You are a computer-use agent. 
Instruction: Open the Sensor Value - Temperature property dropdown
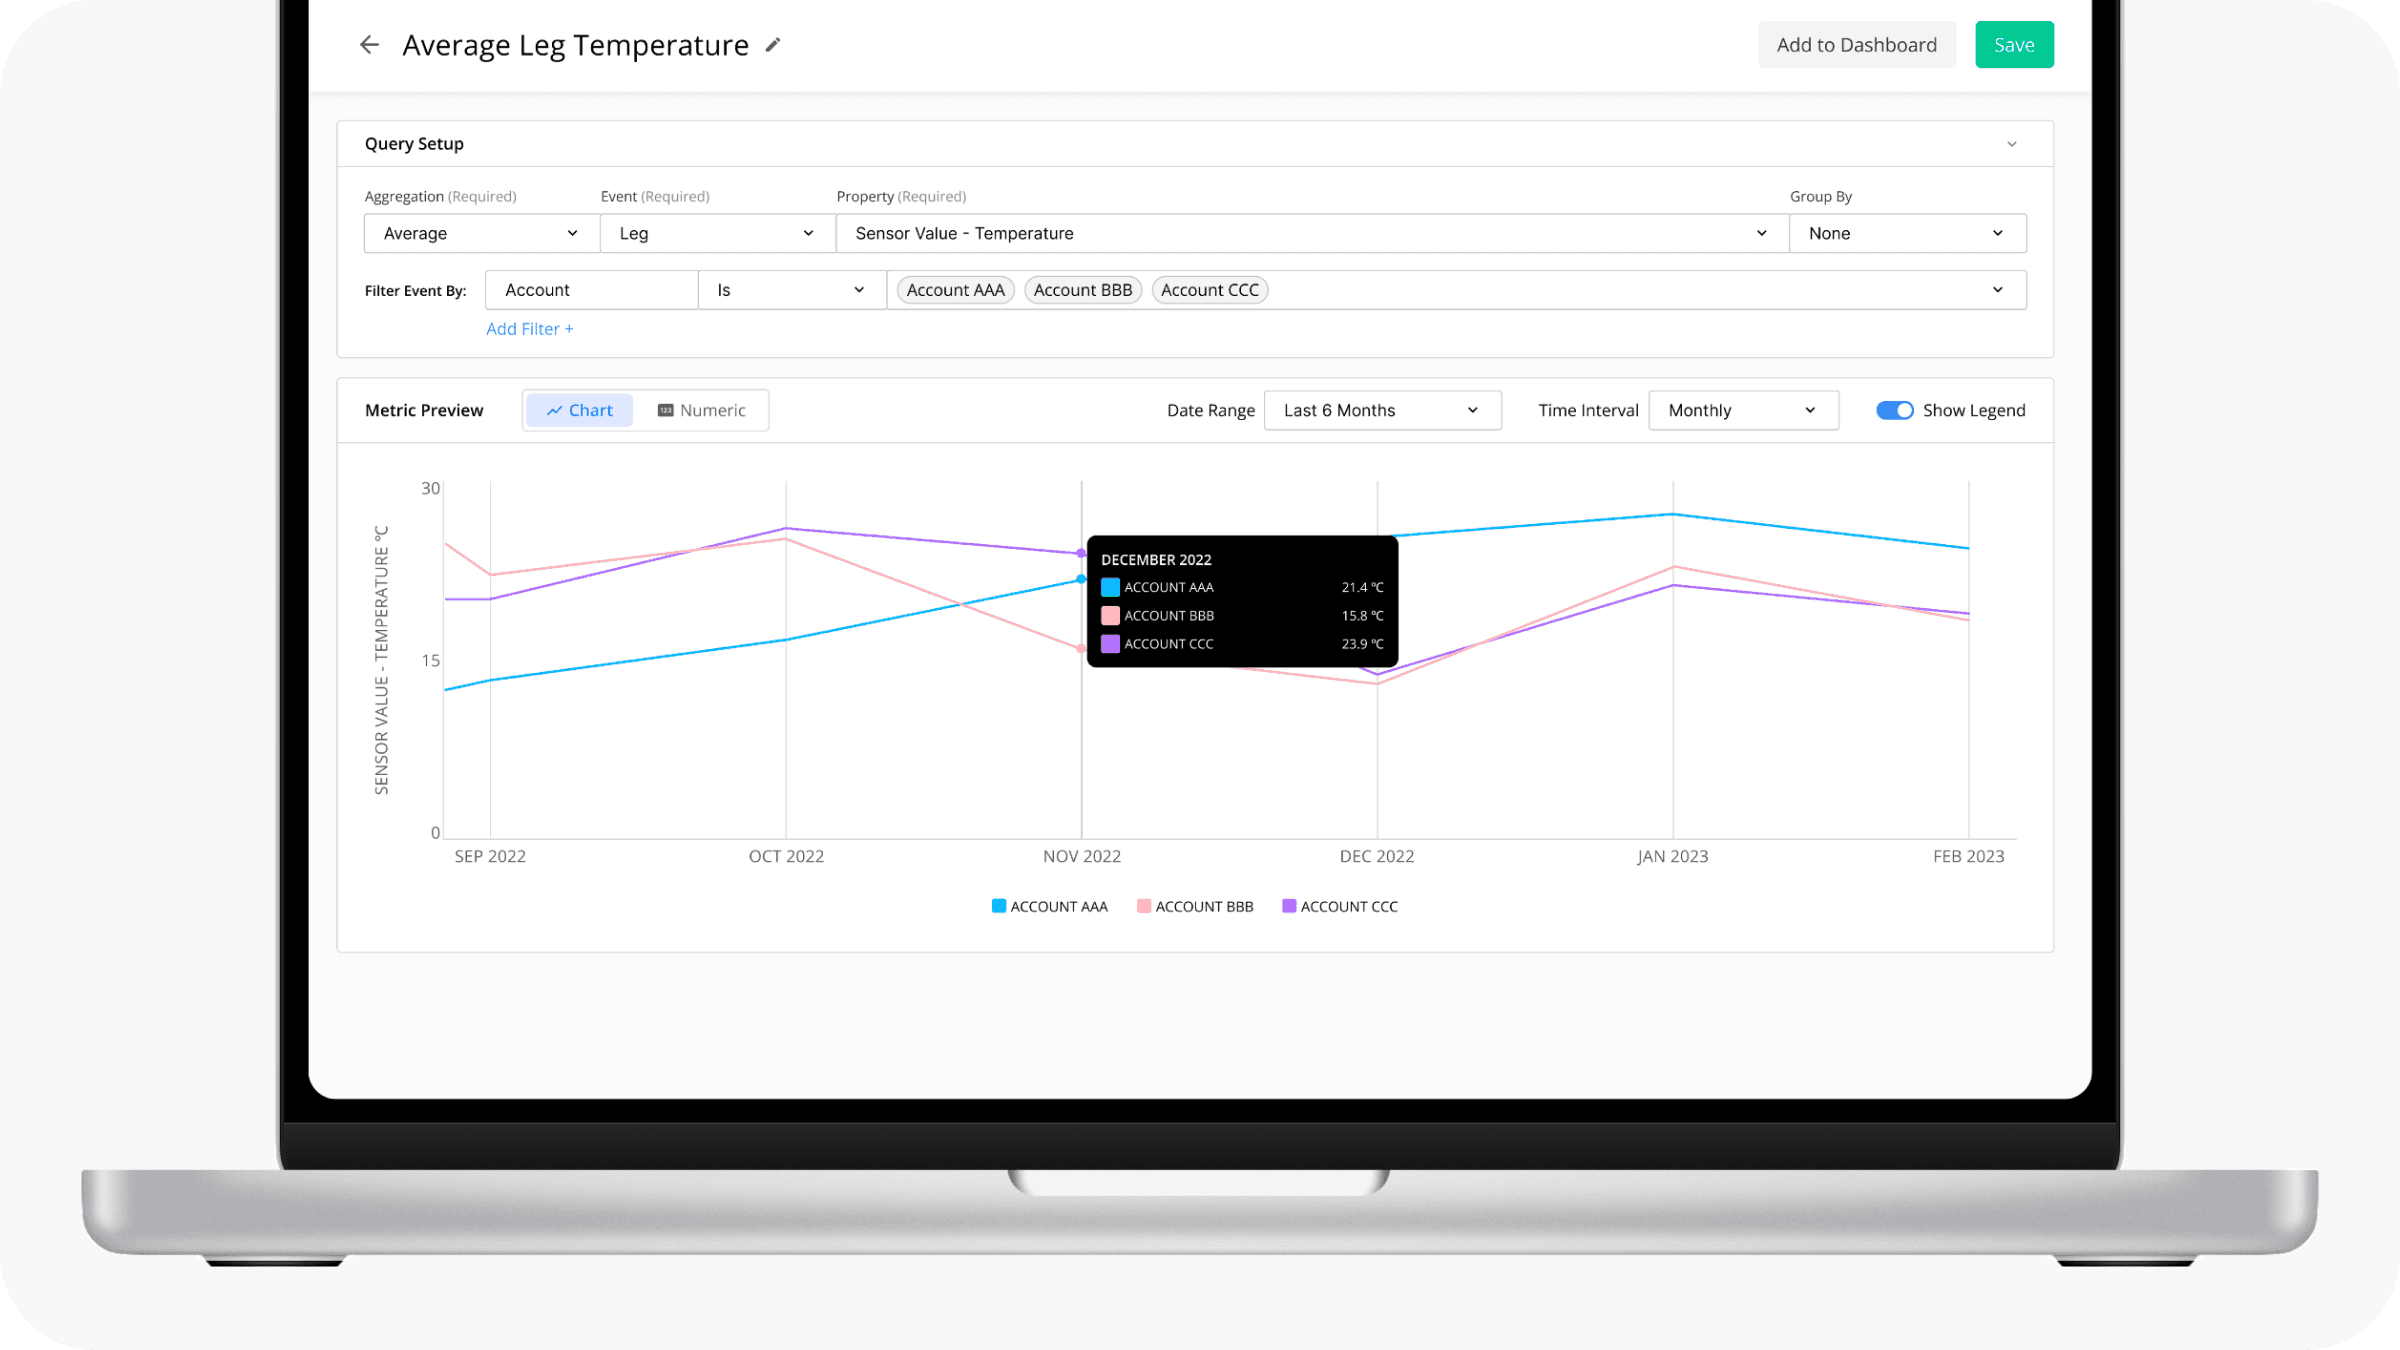pos(1311,233)
